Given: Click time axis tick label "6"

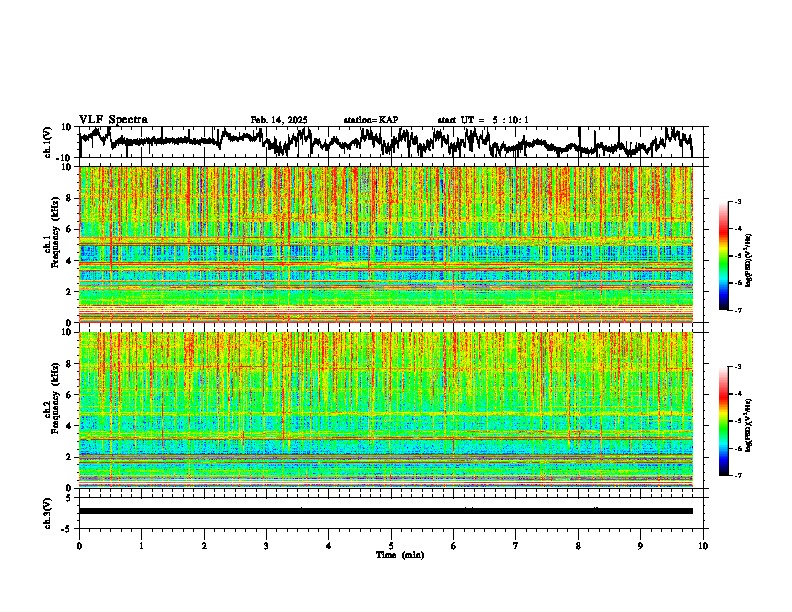Looking at the screenshot, I should (x=453, y=546).
